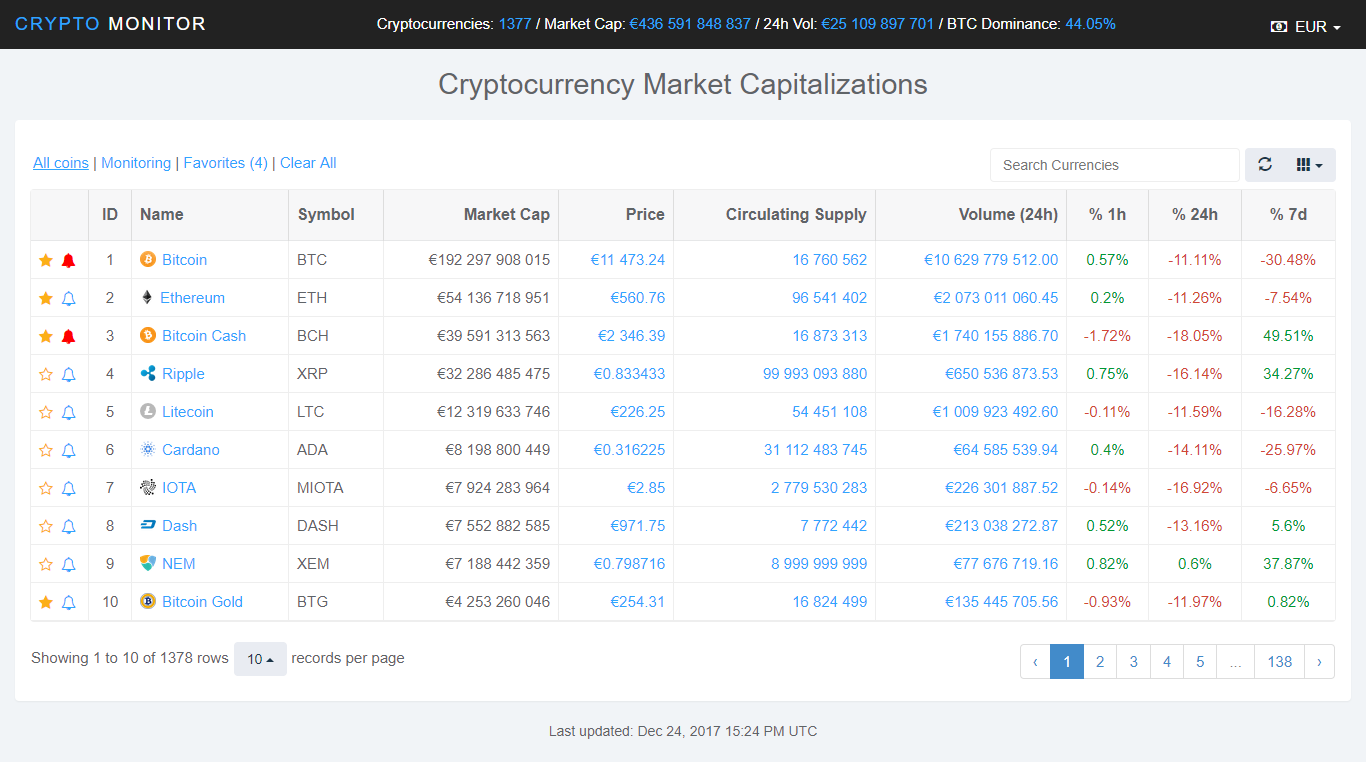Click the Bitcoin Cash coin logo icon

click(x=148, y=336)
